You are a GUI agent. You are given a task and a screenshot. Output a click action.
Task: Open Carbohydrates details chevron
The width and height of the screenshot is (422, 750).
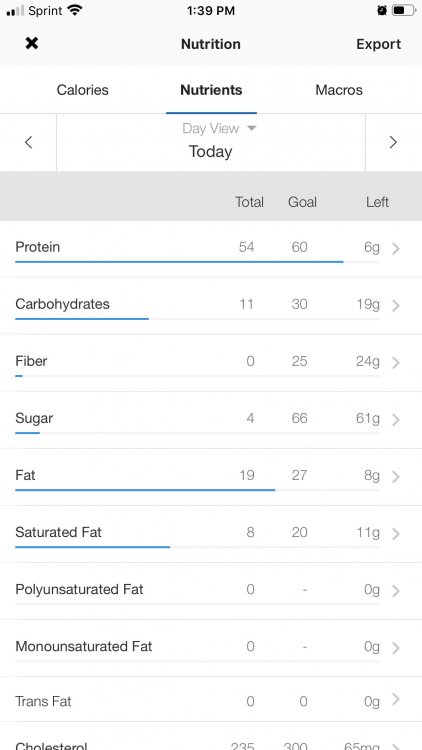(396, 305)
